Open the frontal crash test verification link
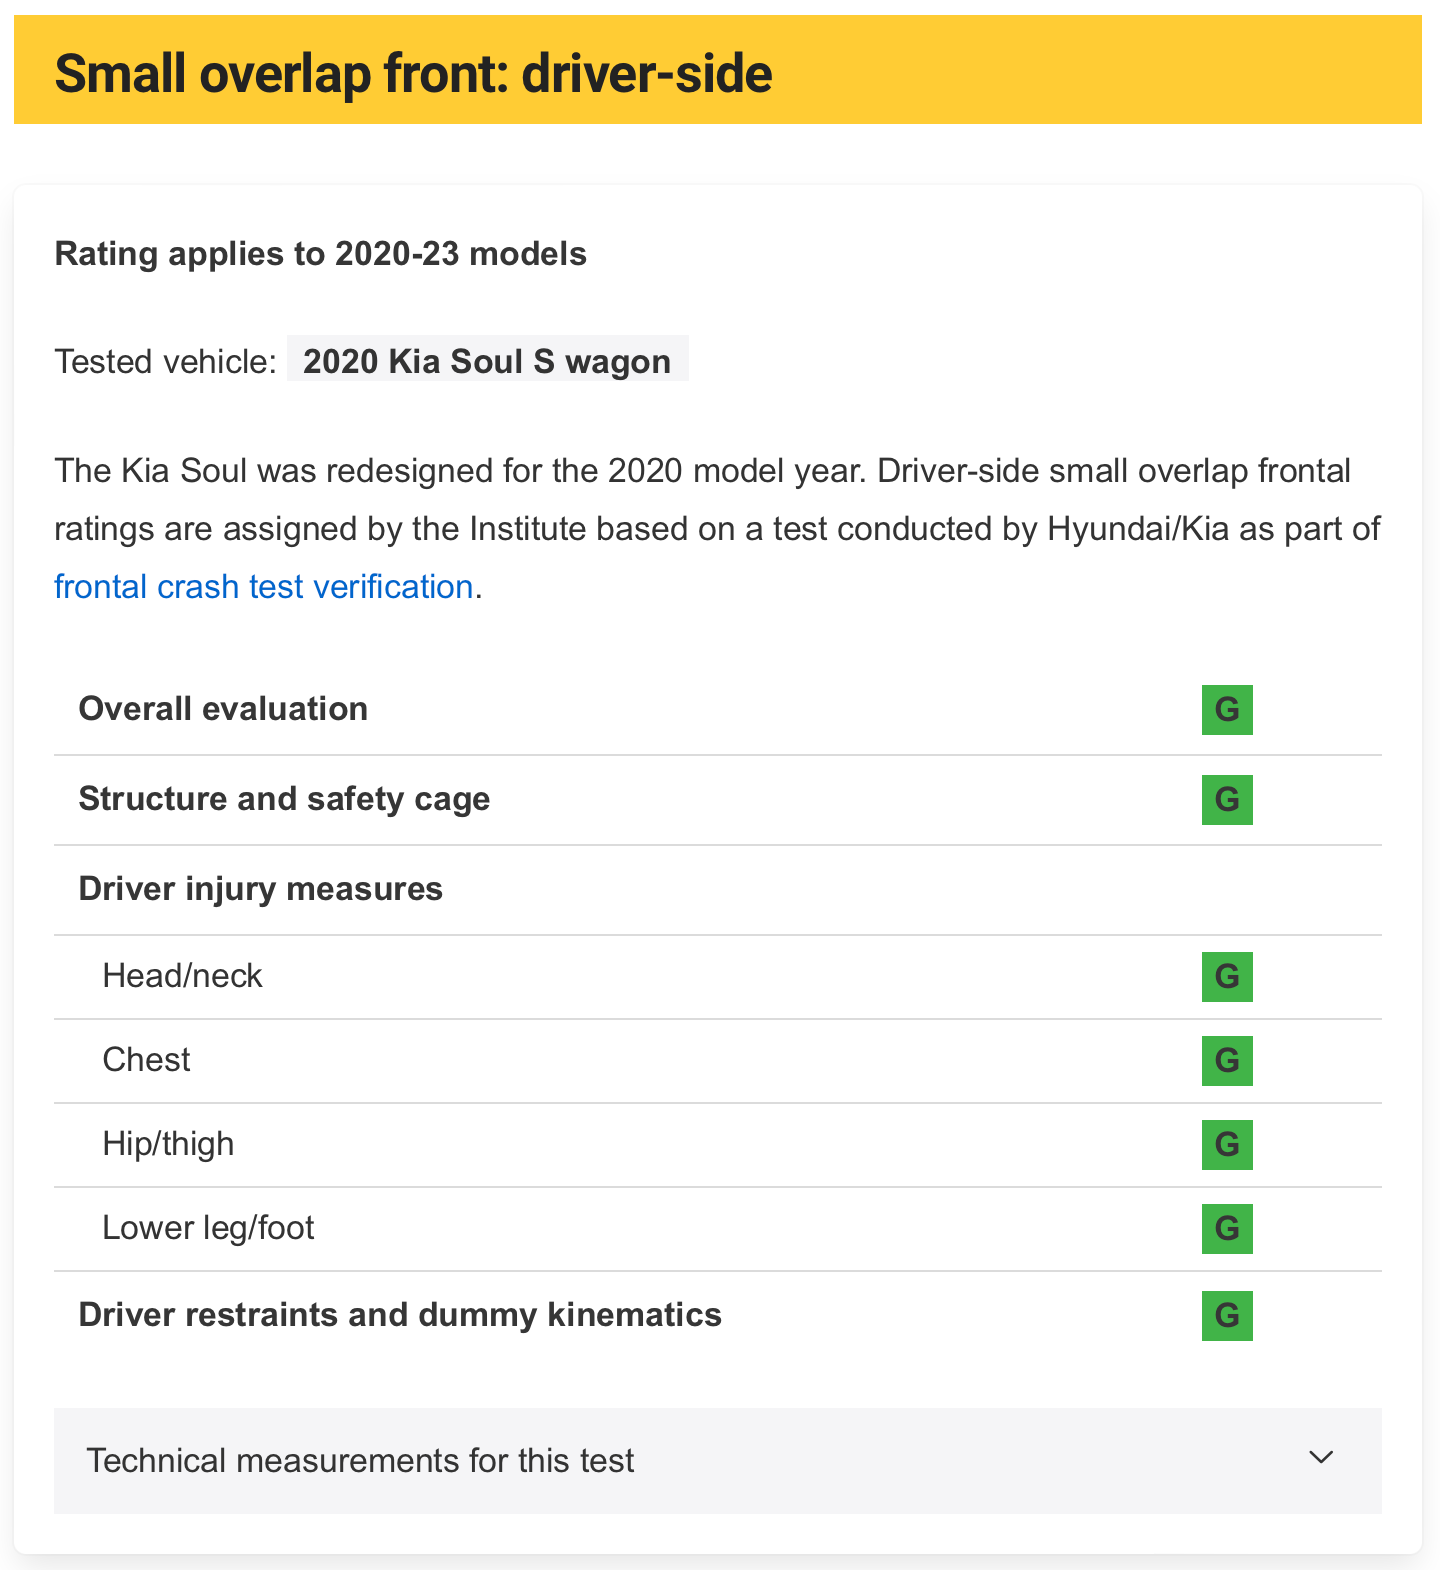The height and width of the screenshot is (1570, 1440). (264, 587)
